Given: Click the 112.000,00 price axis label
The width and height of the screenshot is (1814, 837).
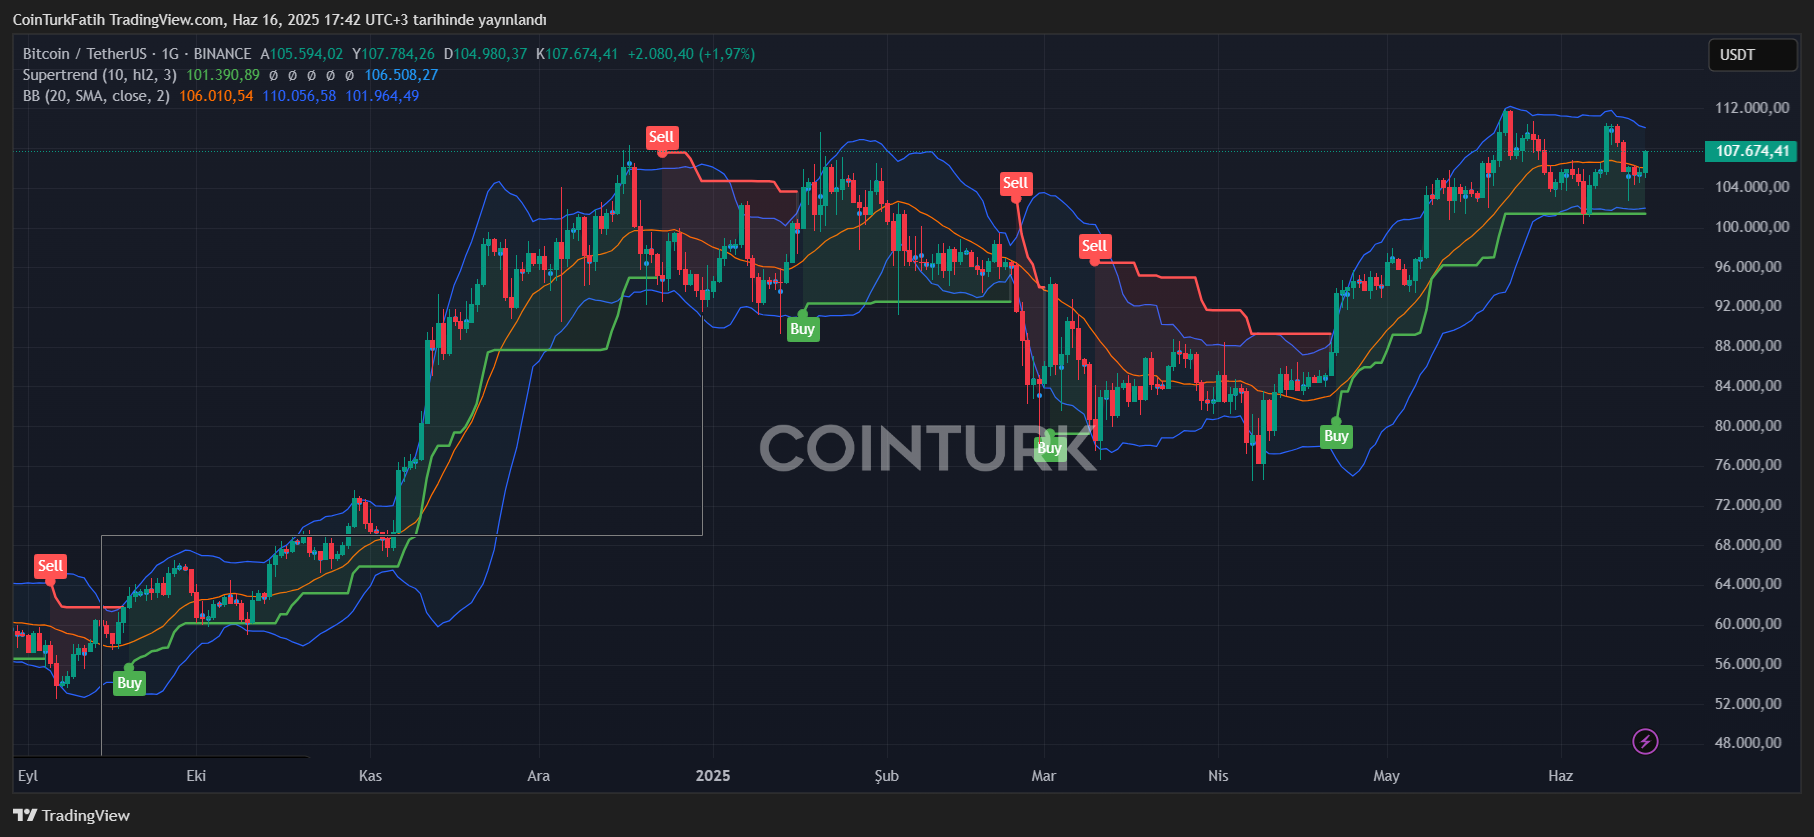Looking at the screenshot, I should pyautogui.click(x=1751, y=108).
